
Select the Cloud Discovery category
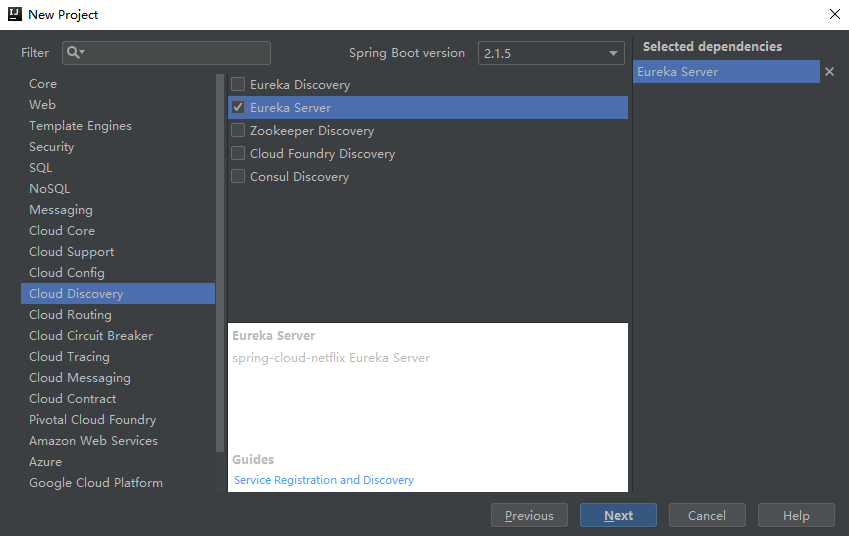tap(118, 293)
